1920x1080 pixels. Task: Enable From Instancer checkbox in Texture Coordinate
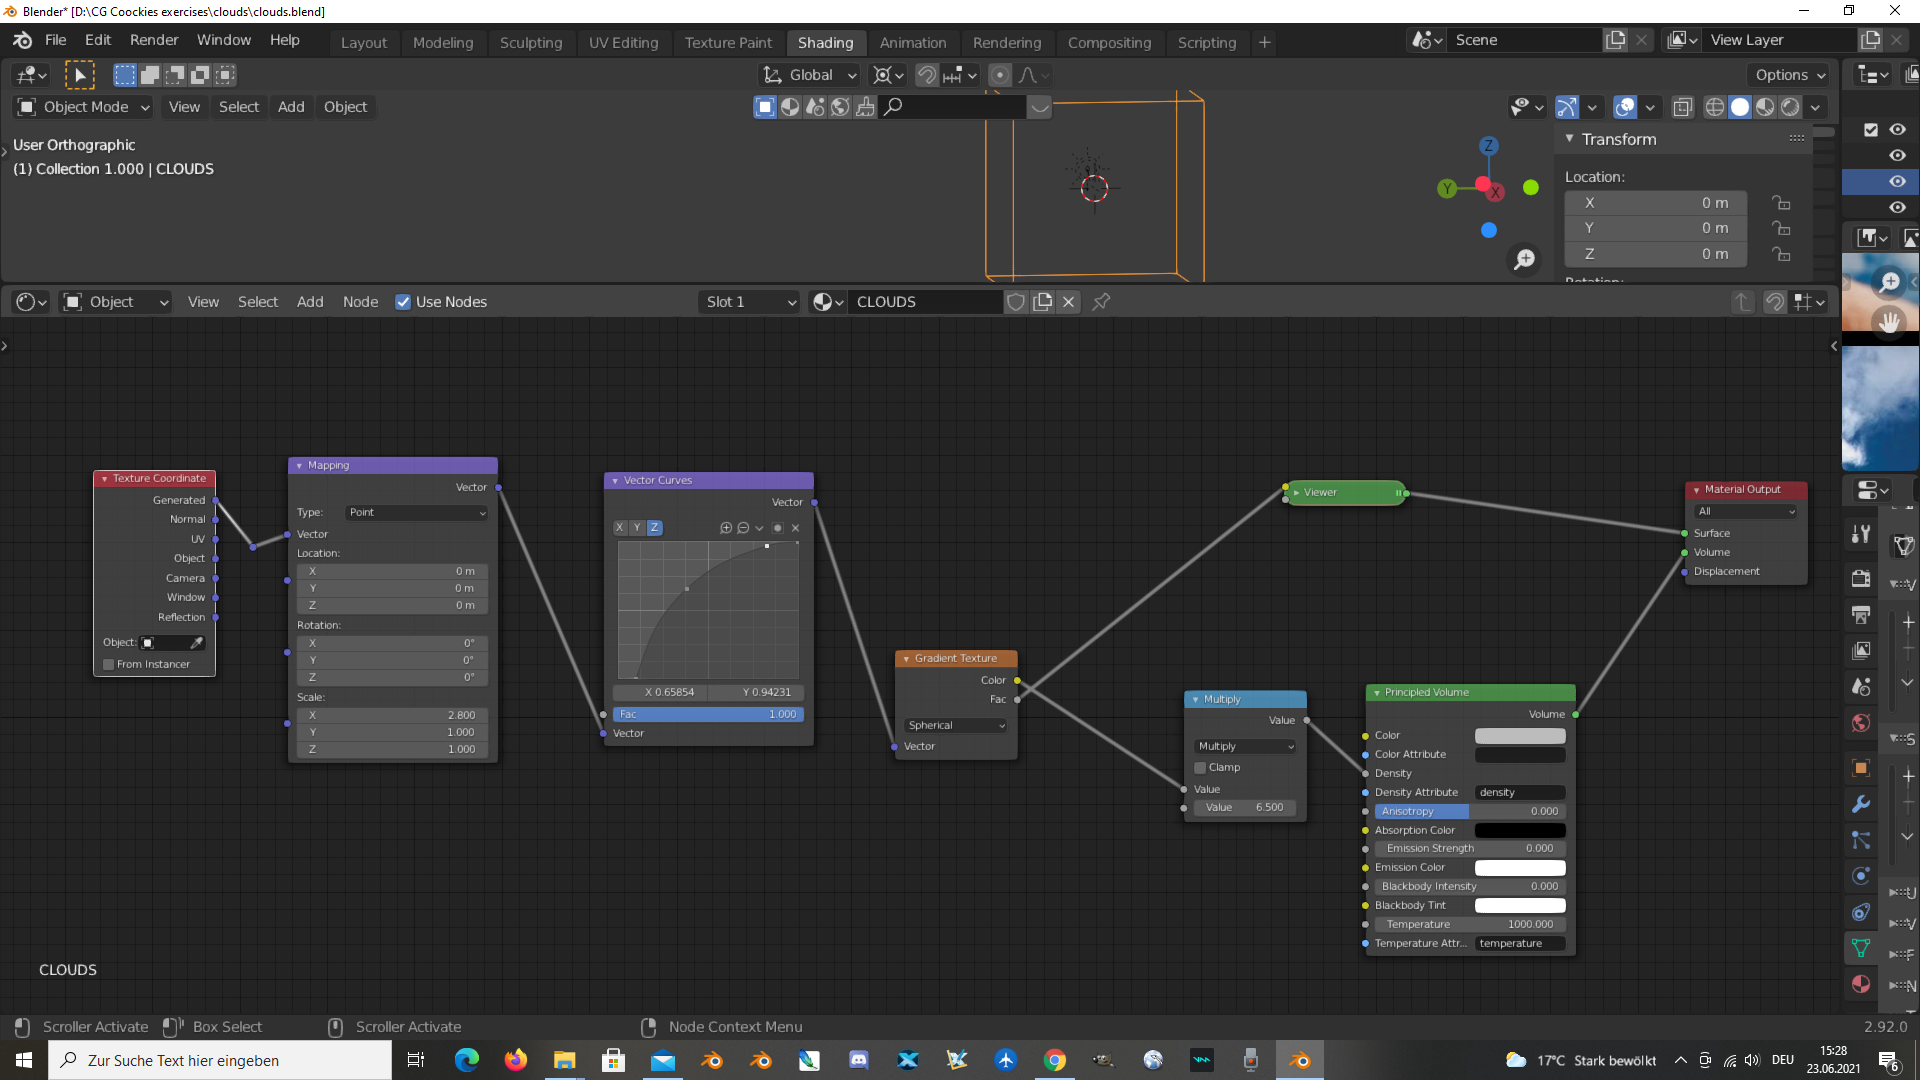click(x=109, y=664)
